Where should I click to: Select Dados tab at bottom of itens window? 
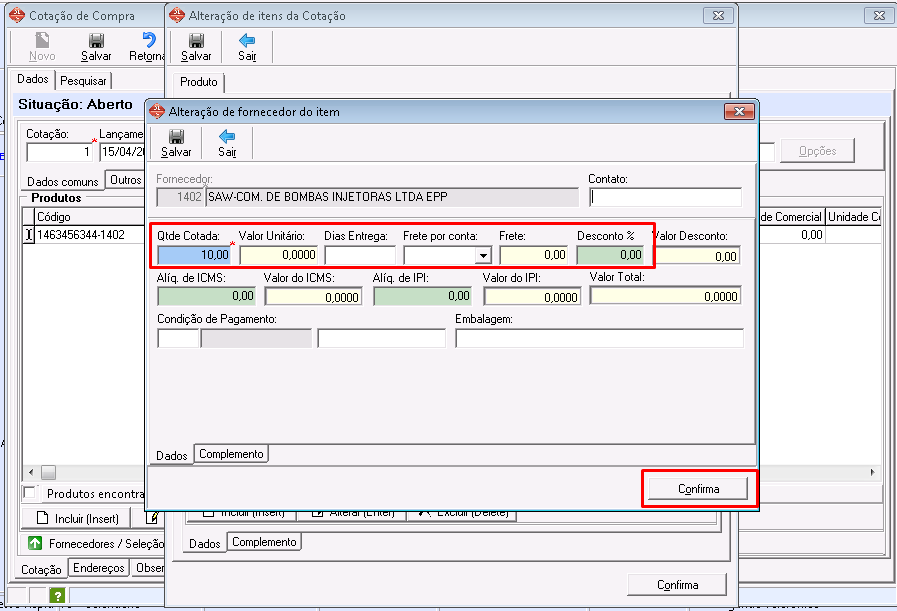[205, 543]
